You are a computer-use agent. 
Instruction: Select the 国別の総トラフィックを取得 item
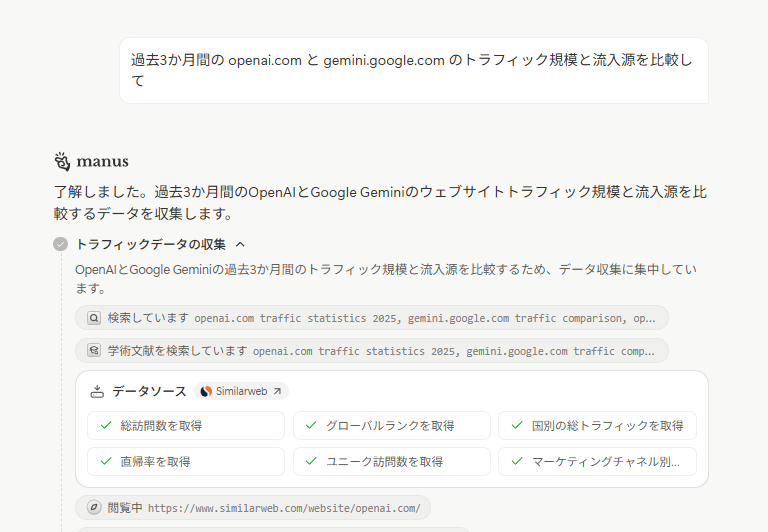tap(597, 425)
